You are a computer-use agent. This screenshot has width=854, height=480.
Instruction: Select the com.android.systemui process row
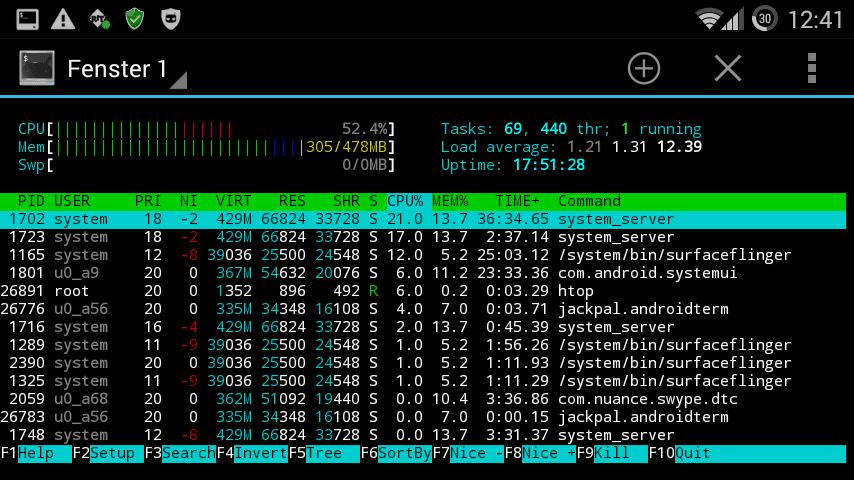[x=423, y=273]
